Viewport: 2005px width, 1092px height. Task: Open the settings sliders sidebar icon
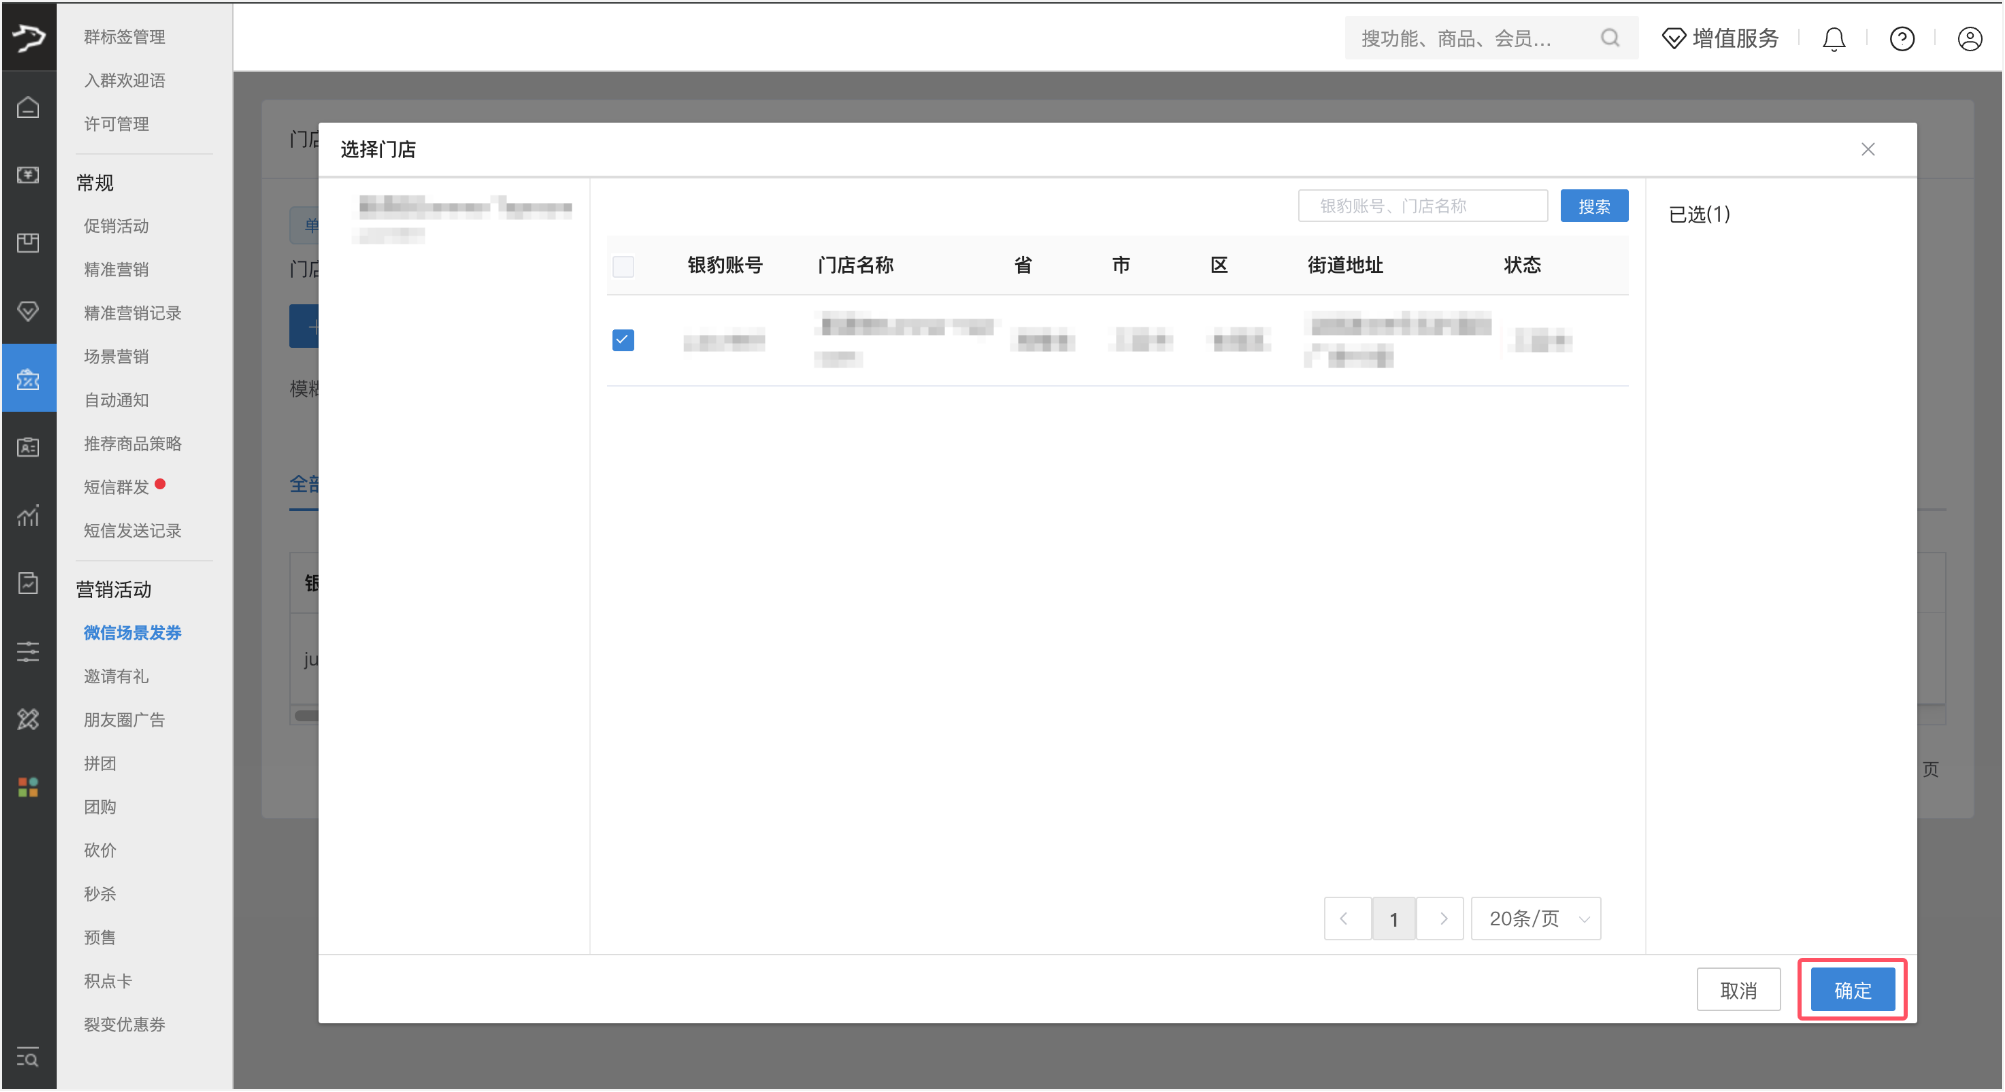28,652
